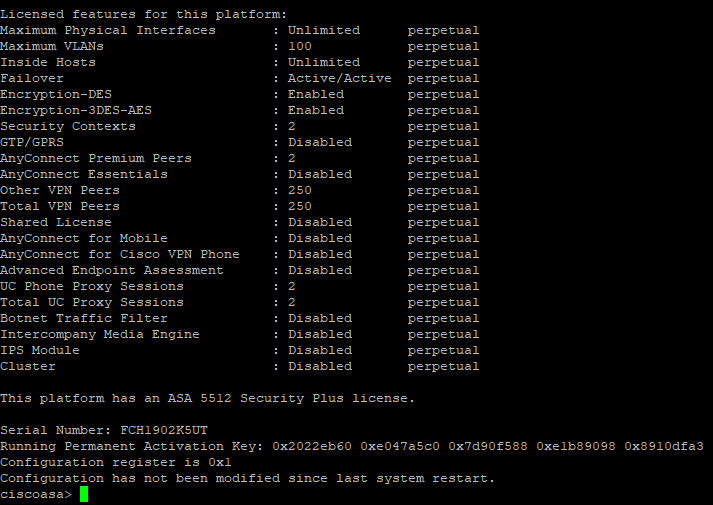Image resolution: width=713 pixels, height=505 pixels.
Task: Click the 'Total UC Proxy Sessions' label
Action: click(x=92, y=302)
